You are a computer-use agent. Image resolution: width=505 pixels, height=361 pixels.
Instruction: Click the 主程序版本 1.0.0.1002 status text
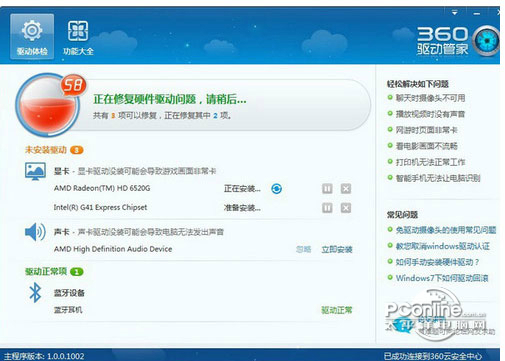[44, 356]
